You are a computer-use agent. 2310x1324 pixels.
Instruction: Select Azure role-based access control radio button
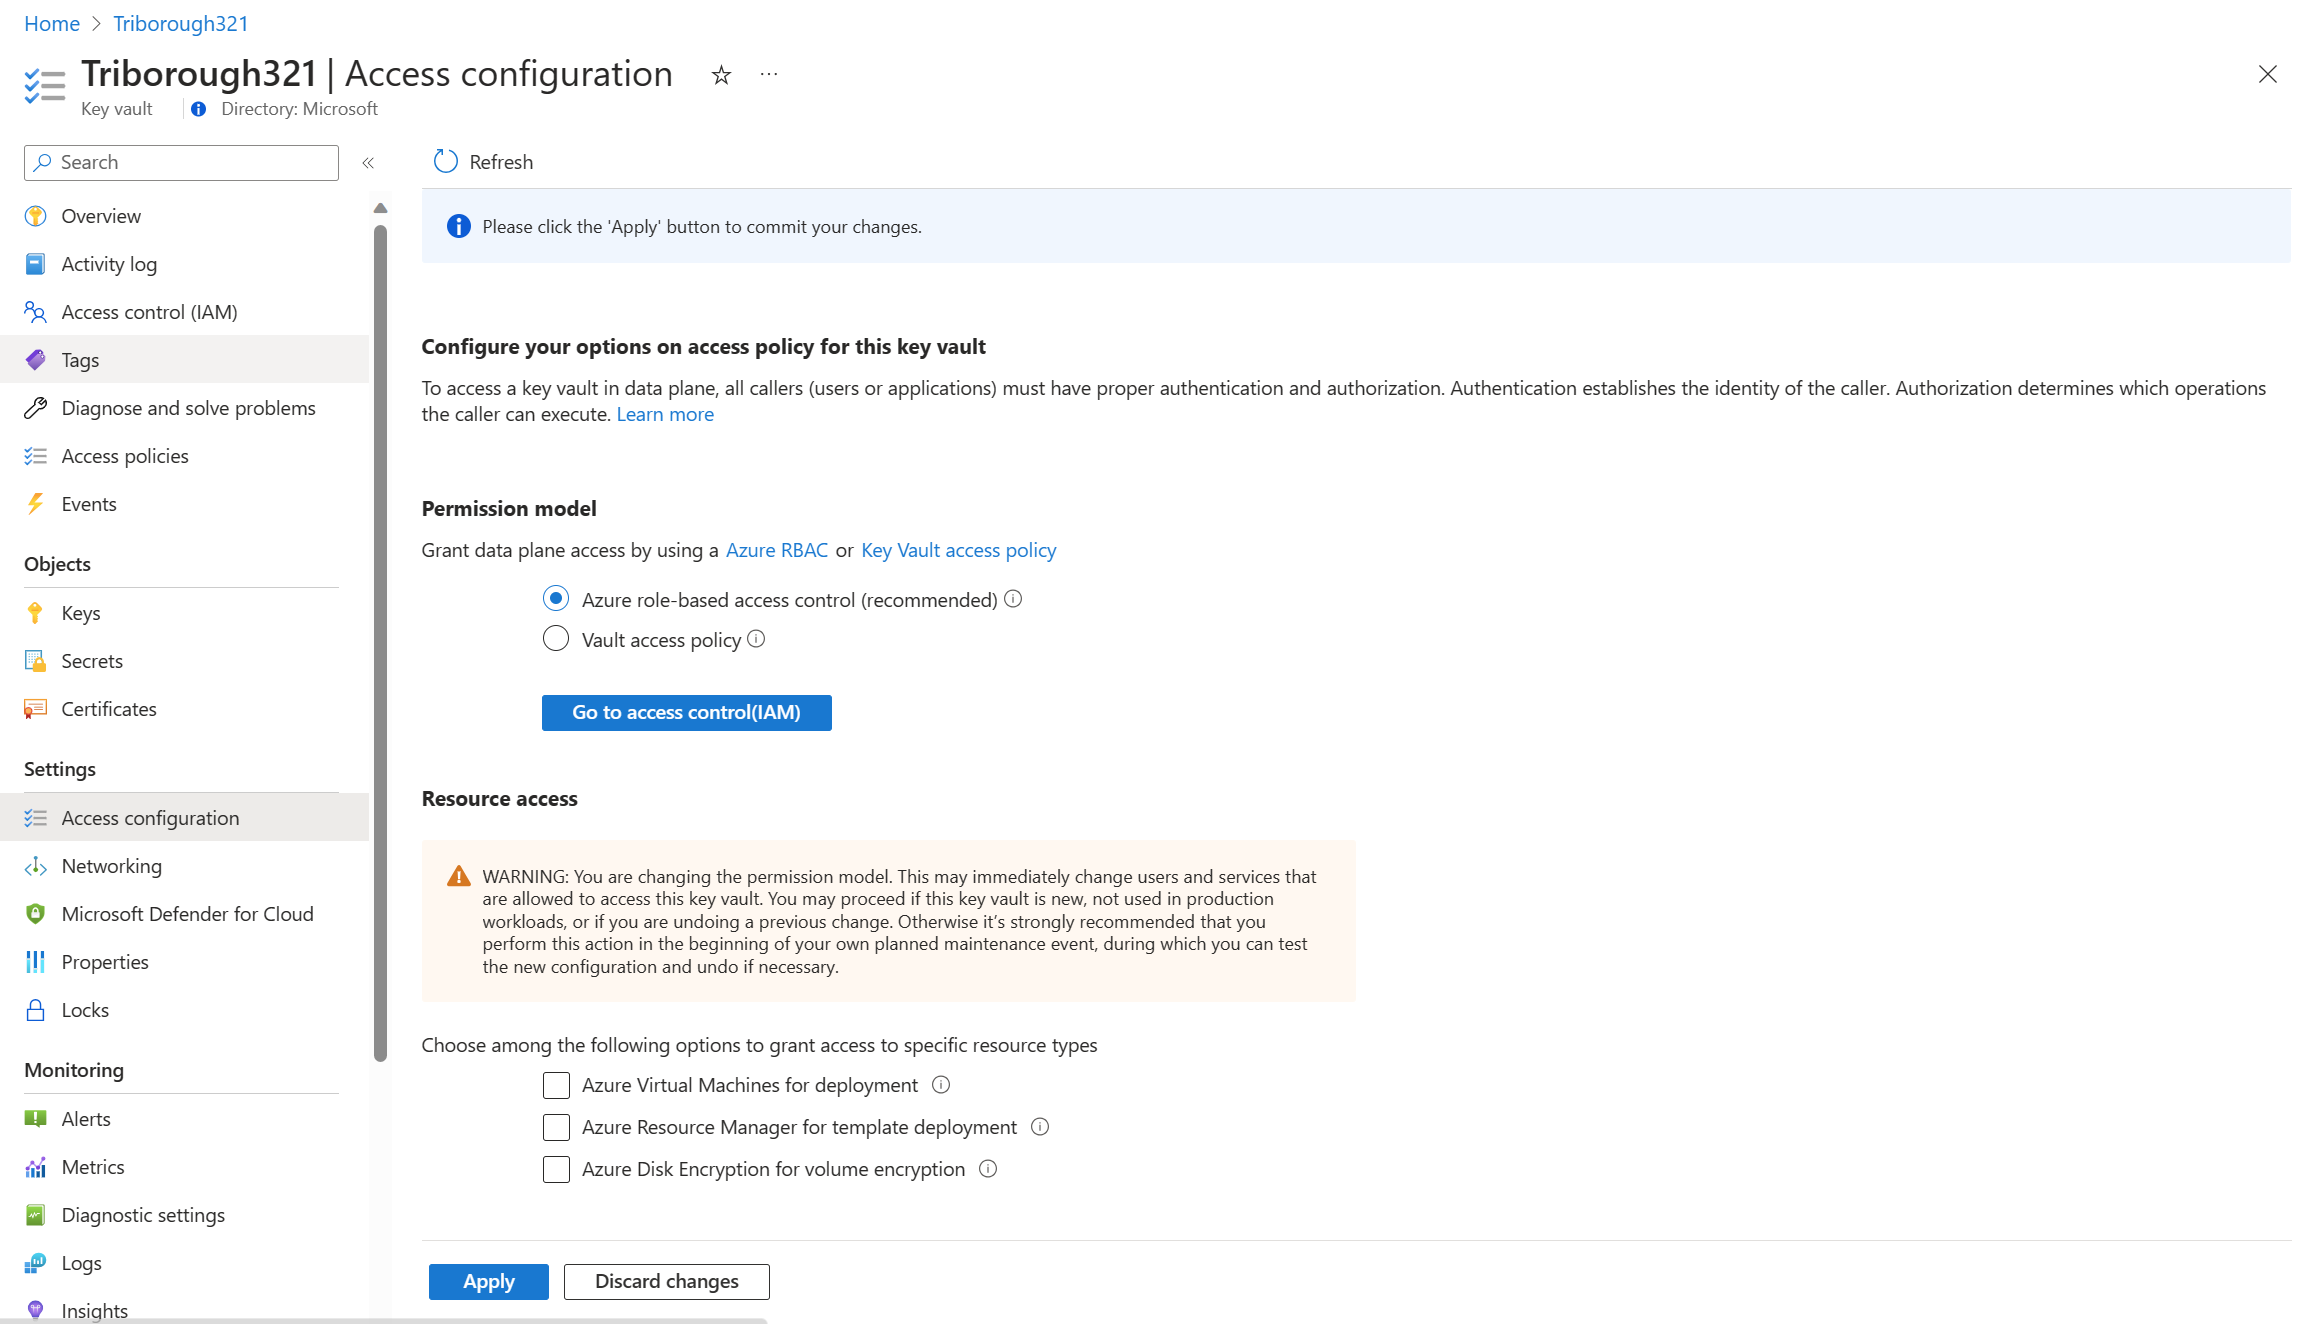(555, 599)
